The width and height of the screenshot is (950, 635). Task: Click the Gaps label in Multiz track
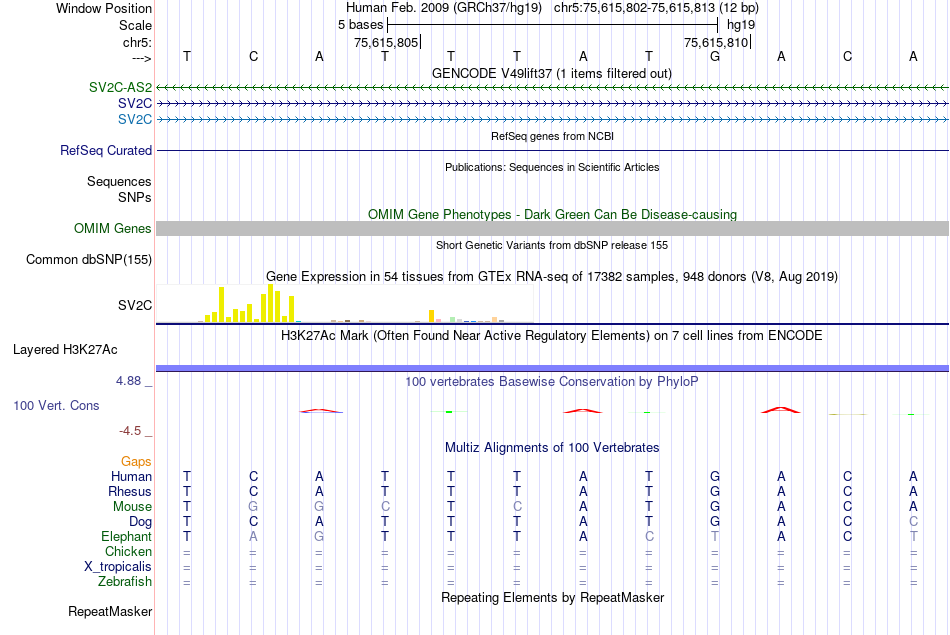click(136, 462)
